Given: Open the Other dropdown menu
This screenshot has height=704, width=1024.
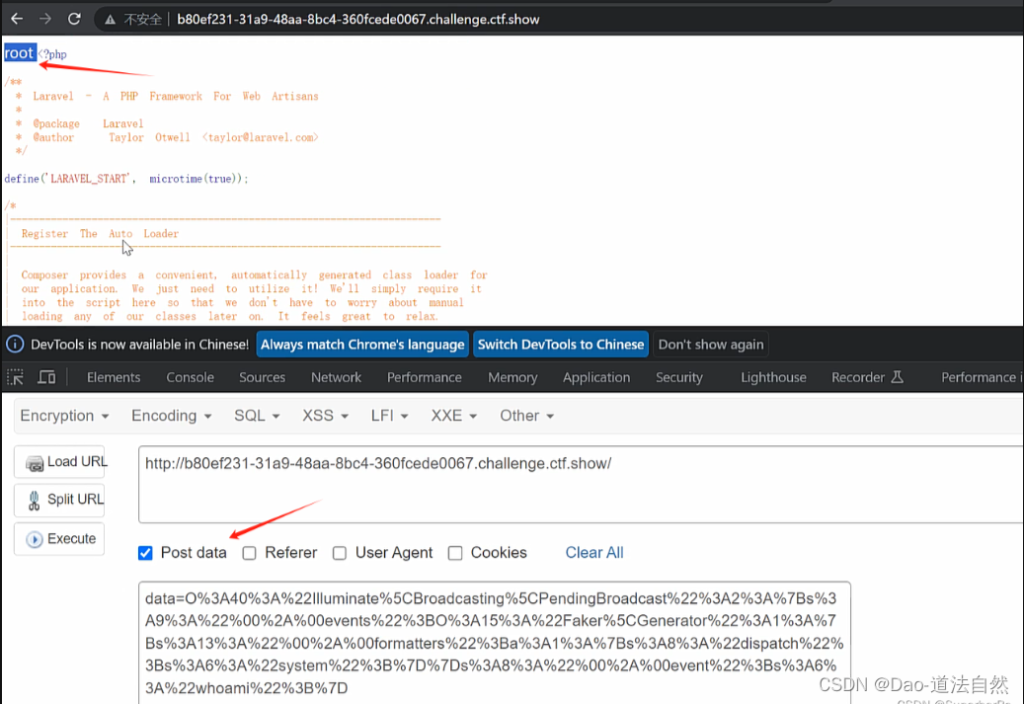Looking at the screenshot, I should [x=526, y=416].
